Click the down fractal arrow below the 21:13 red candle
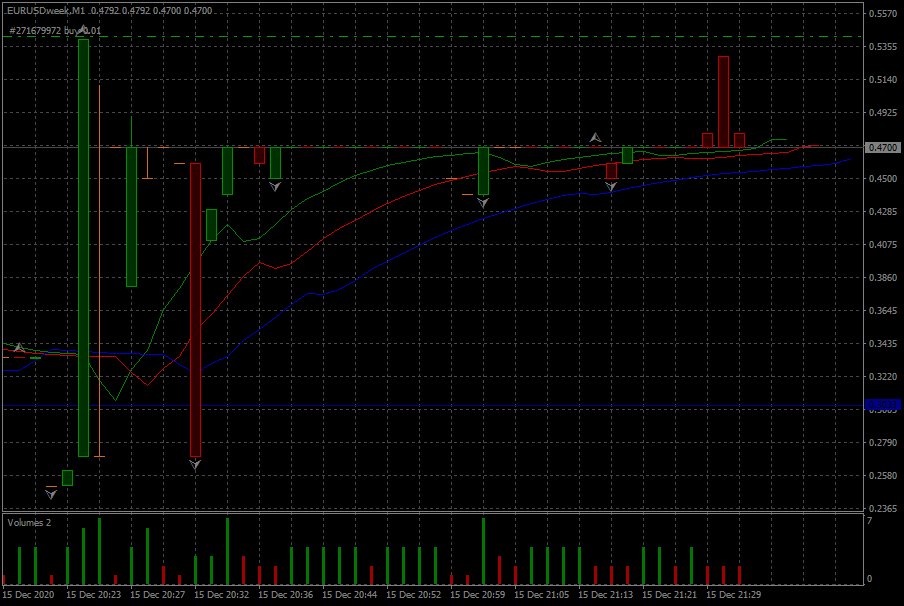904x606 pixels. point(611,186)
